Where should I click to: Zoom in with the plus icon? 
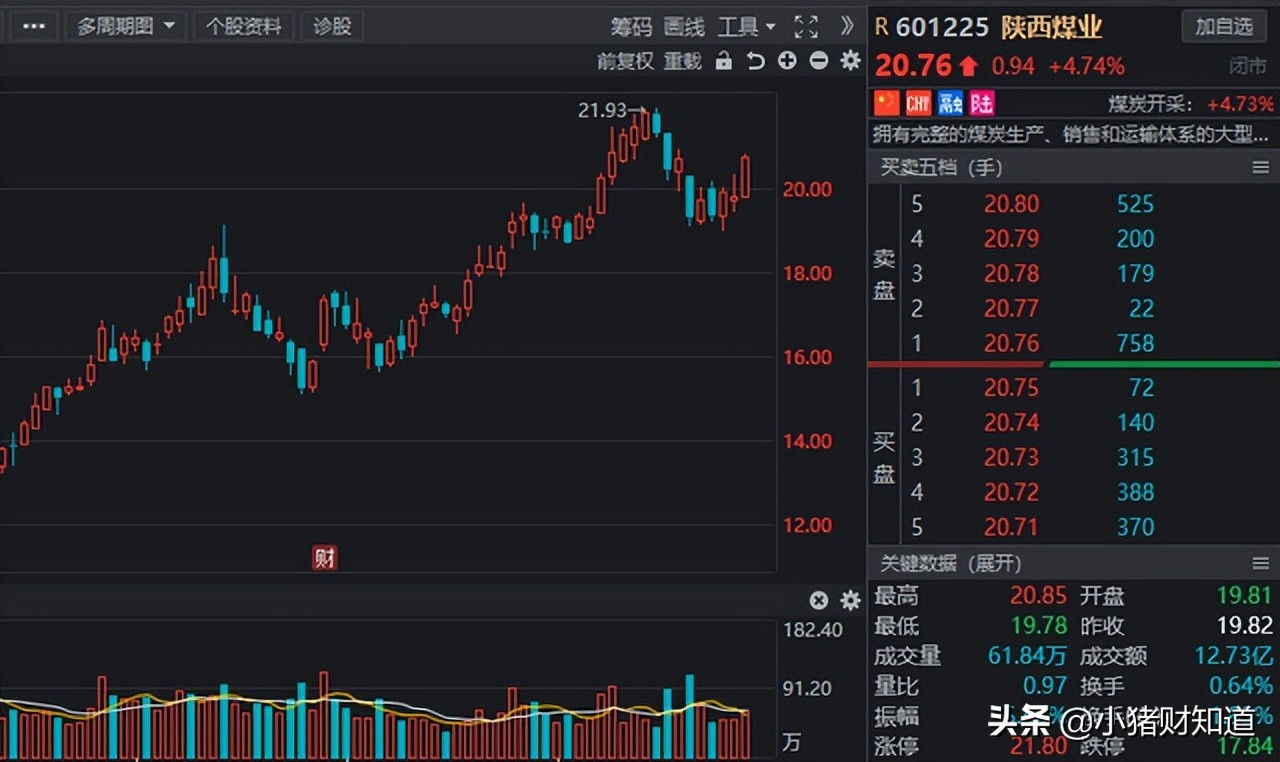point(786,61)
